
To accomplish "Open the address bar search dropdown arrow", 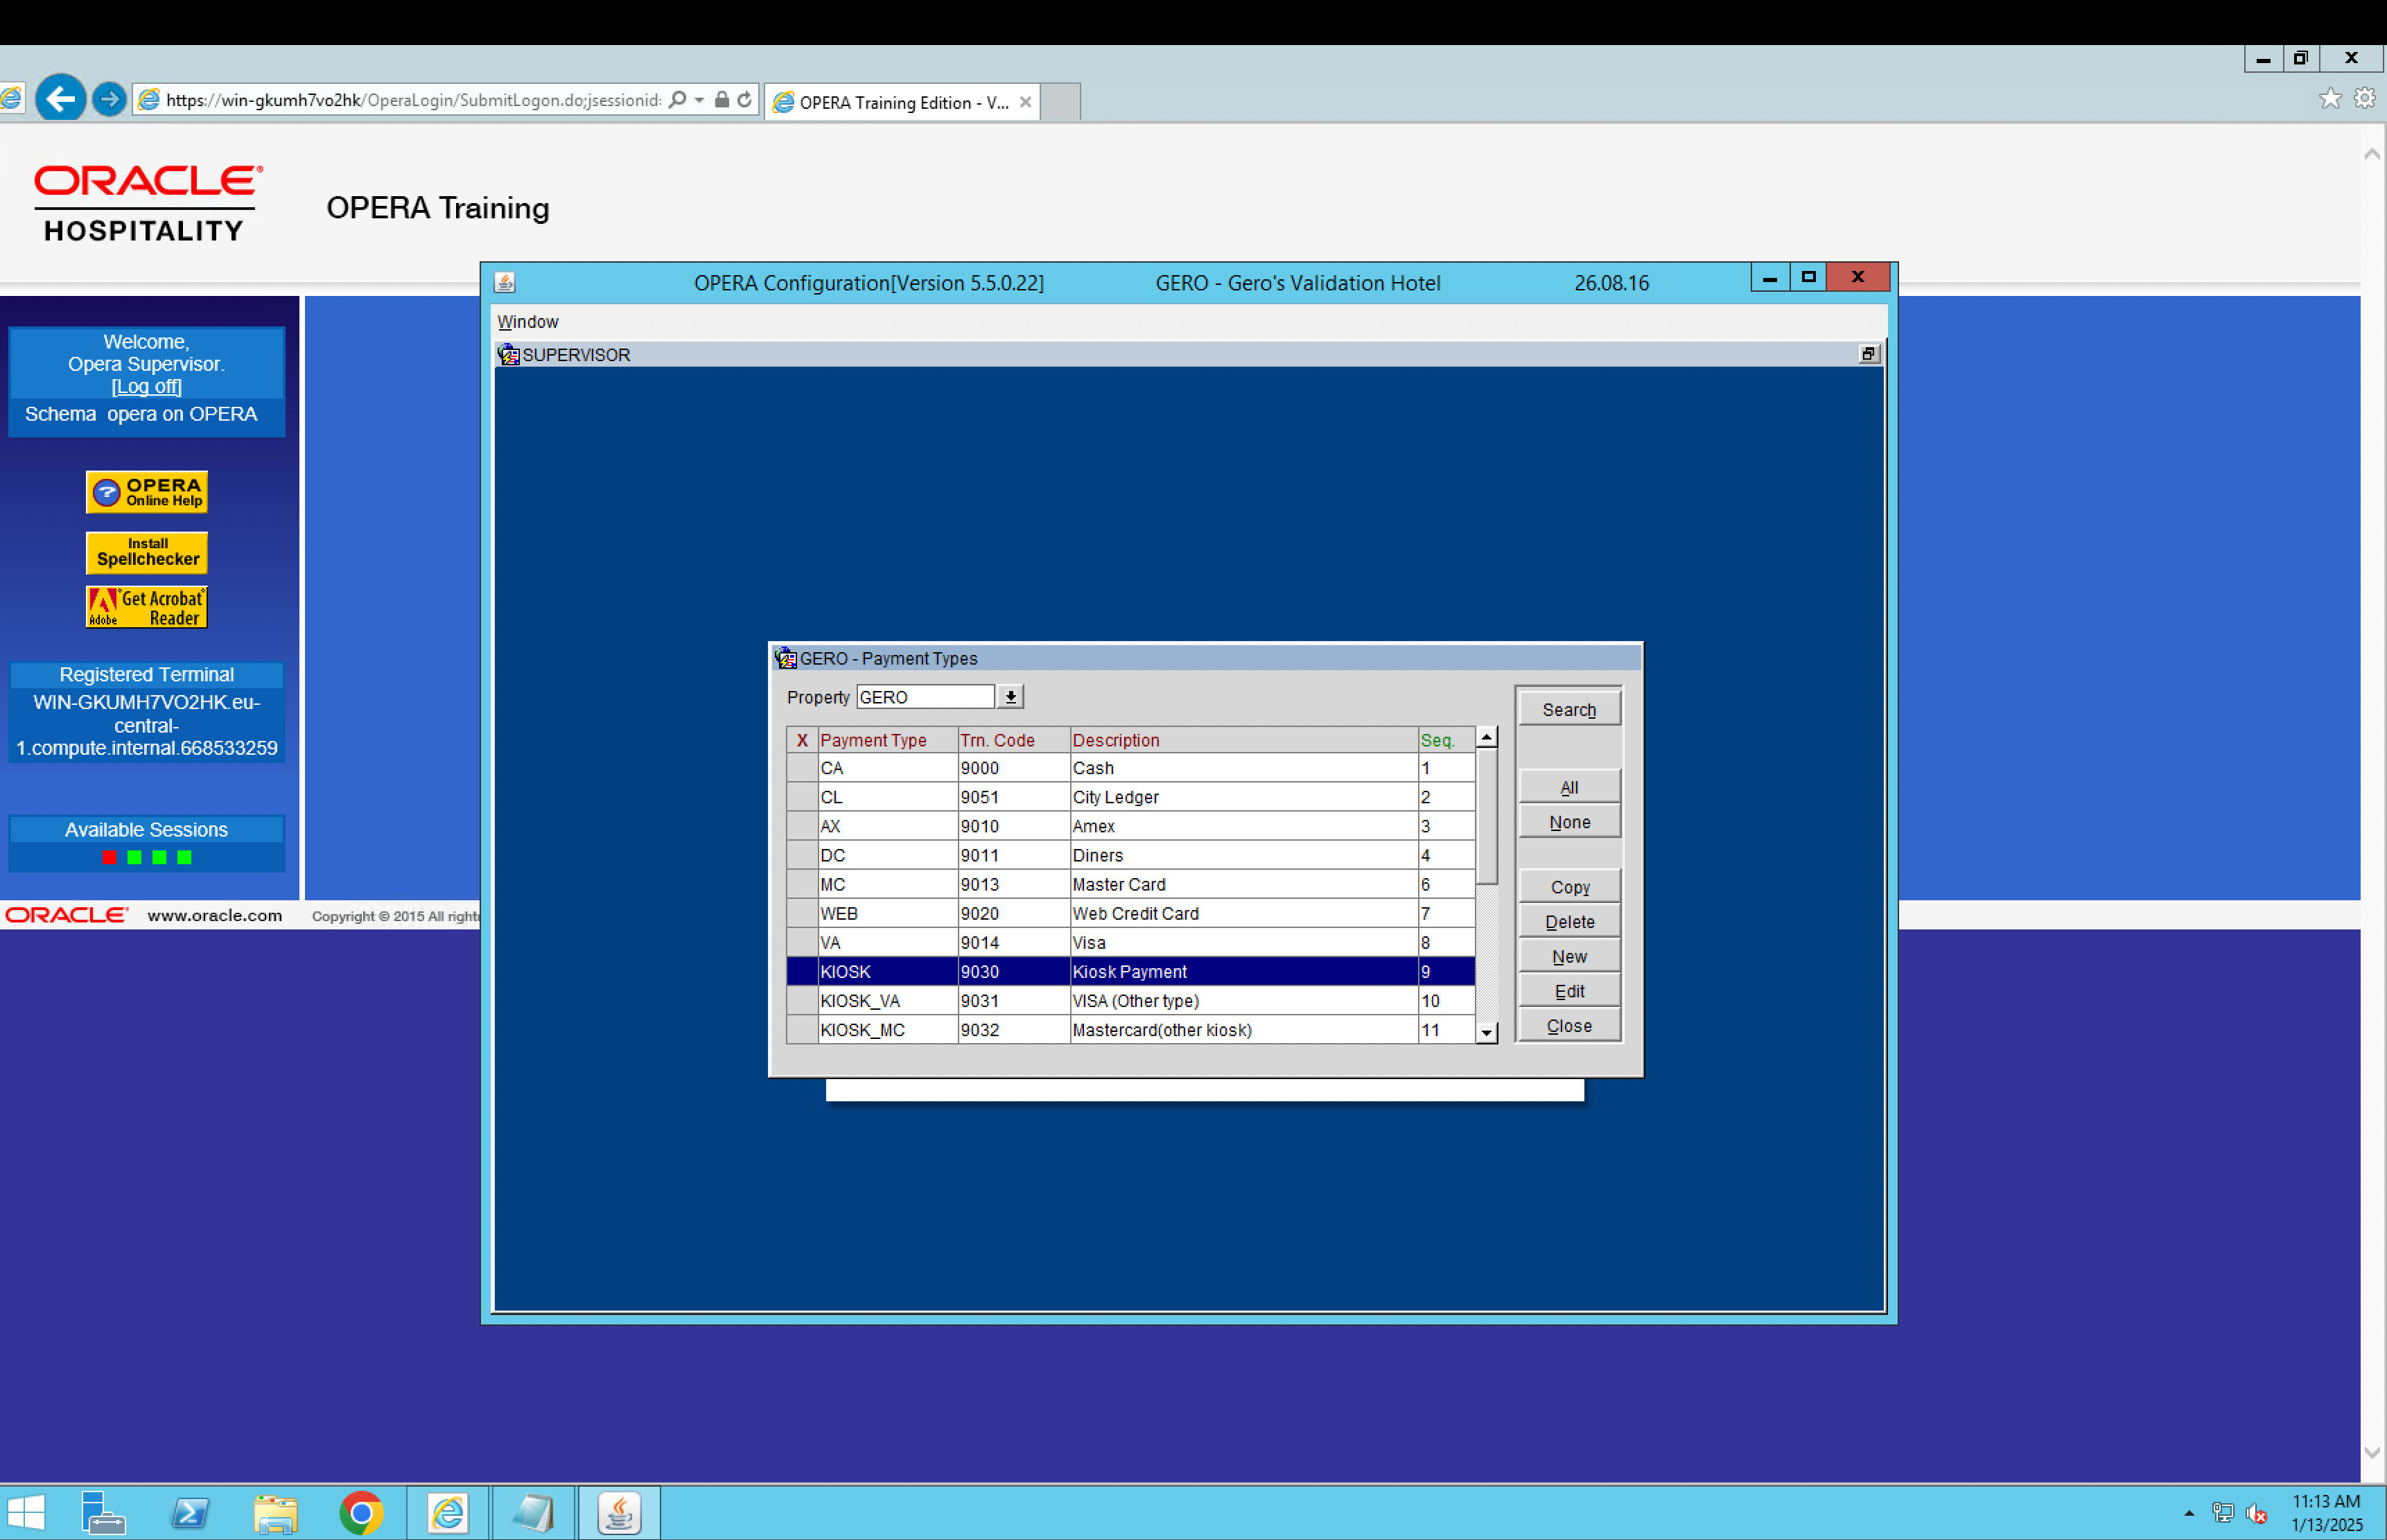I will 700,99.
